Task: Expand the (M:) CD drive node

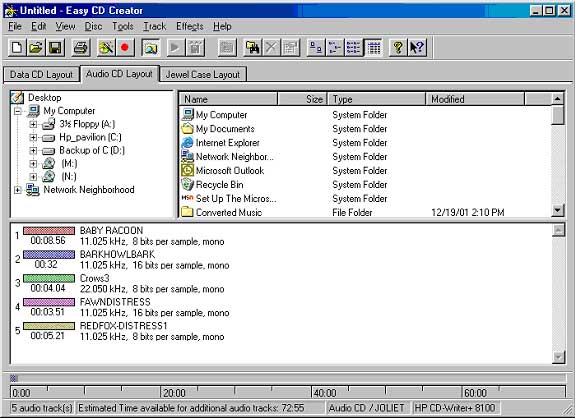Action: pos(33,164)
